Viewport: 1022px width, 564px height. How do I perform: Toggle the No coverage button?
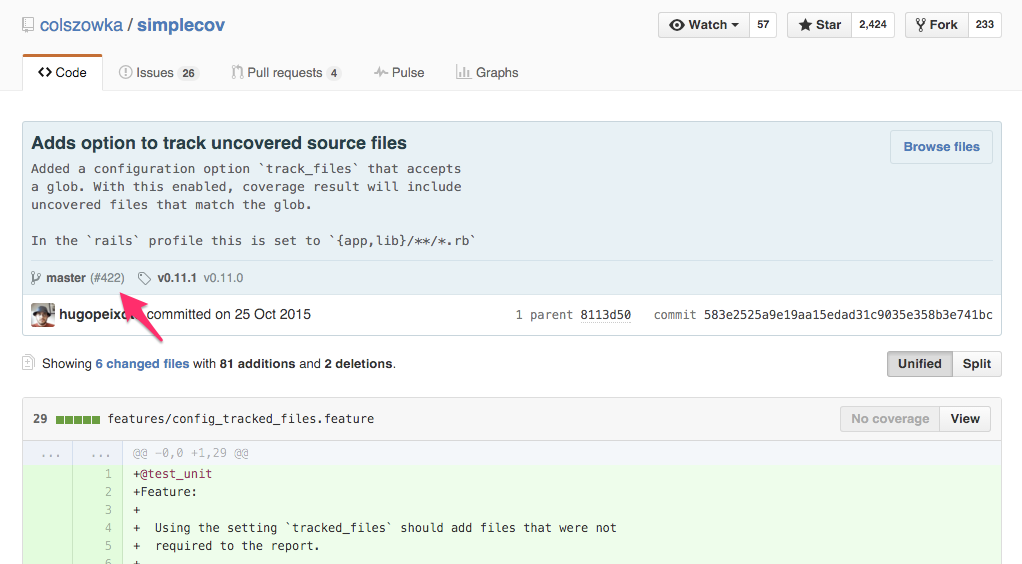click(x=889, y=419)
